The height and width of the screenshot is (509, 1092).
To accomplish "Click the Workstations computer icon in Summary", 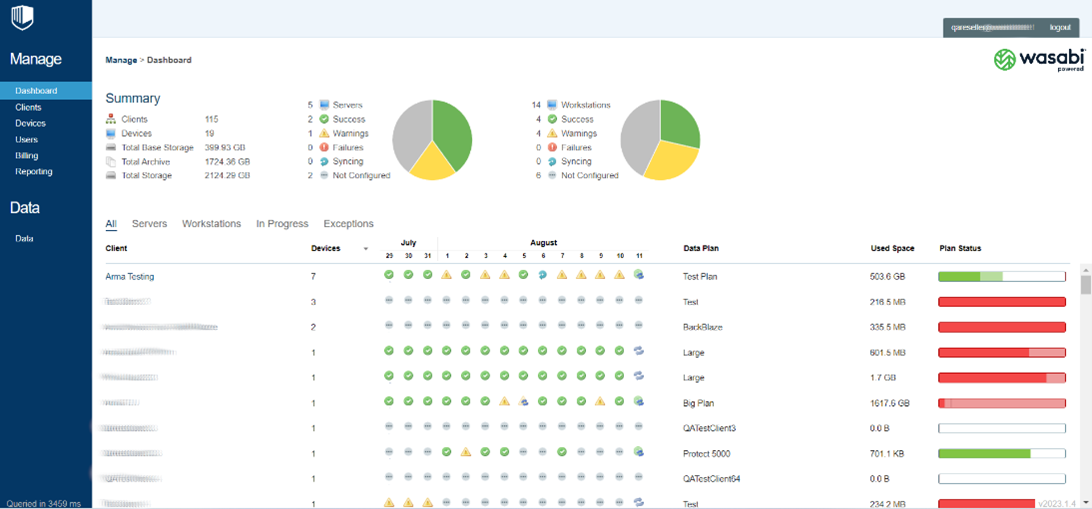I will tap(552, 105).
